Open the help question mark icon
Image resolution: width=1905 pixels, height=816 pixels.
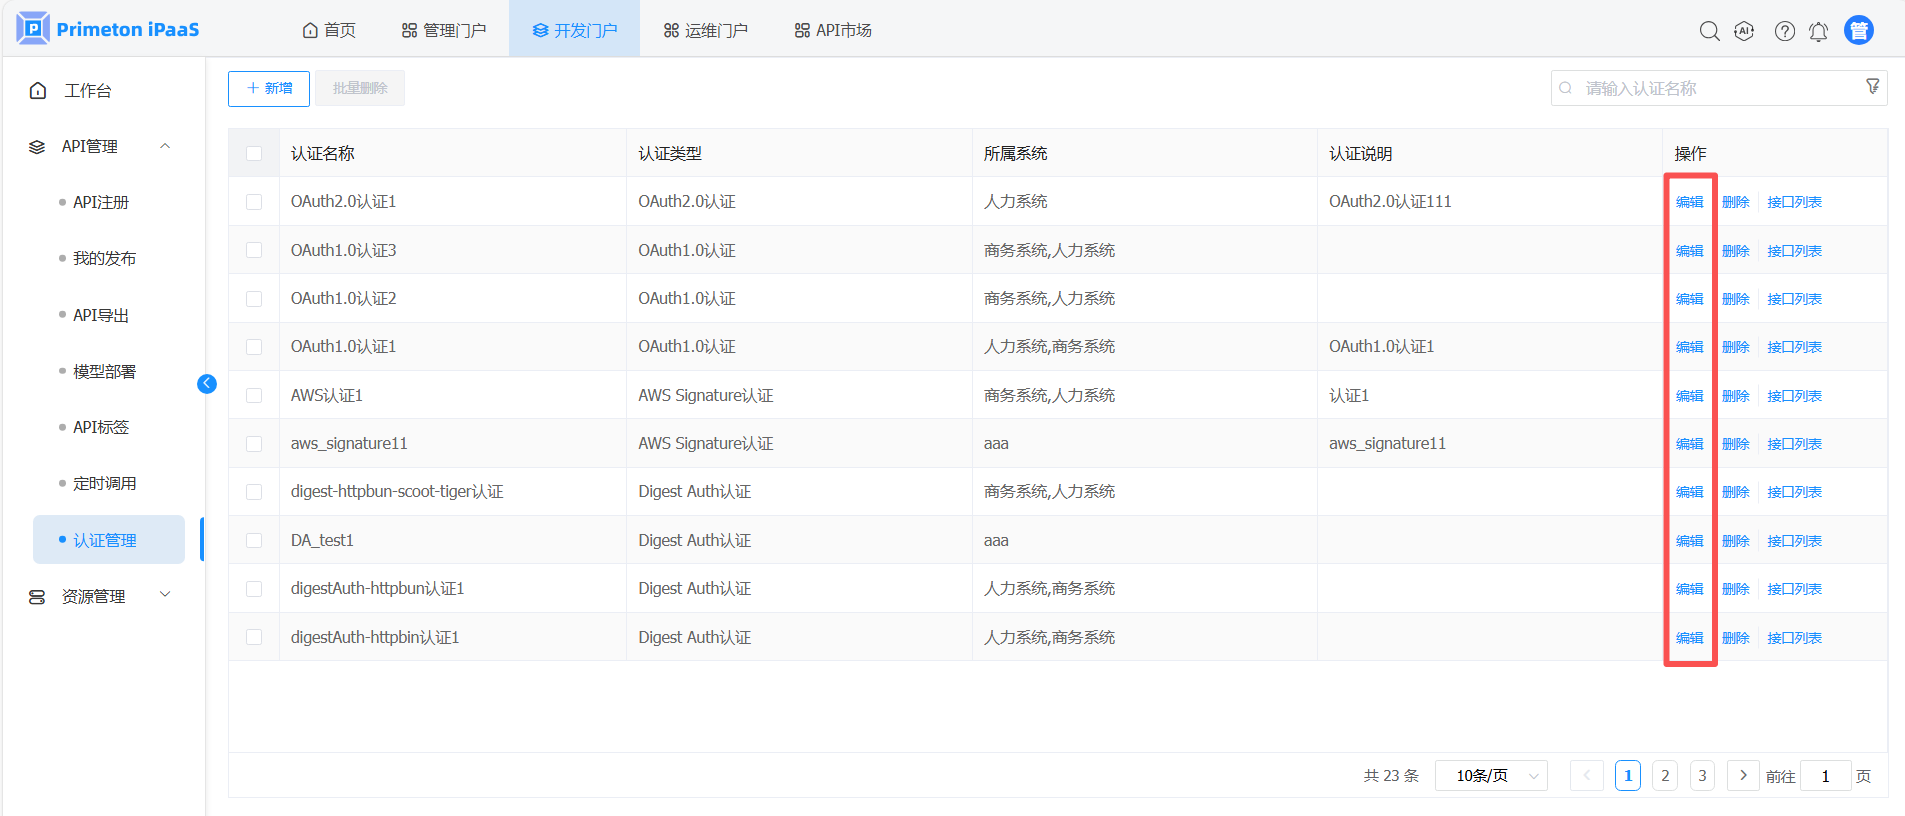coord(1784,31)
